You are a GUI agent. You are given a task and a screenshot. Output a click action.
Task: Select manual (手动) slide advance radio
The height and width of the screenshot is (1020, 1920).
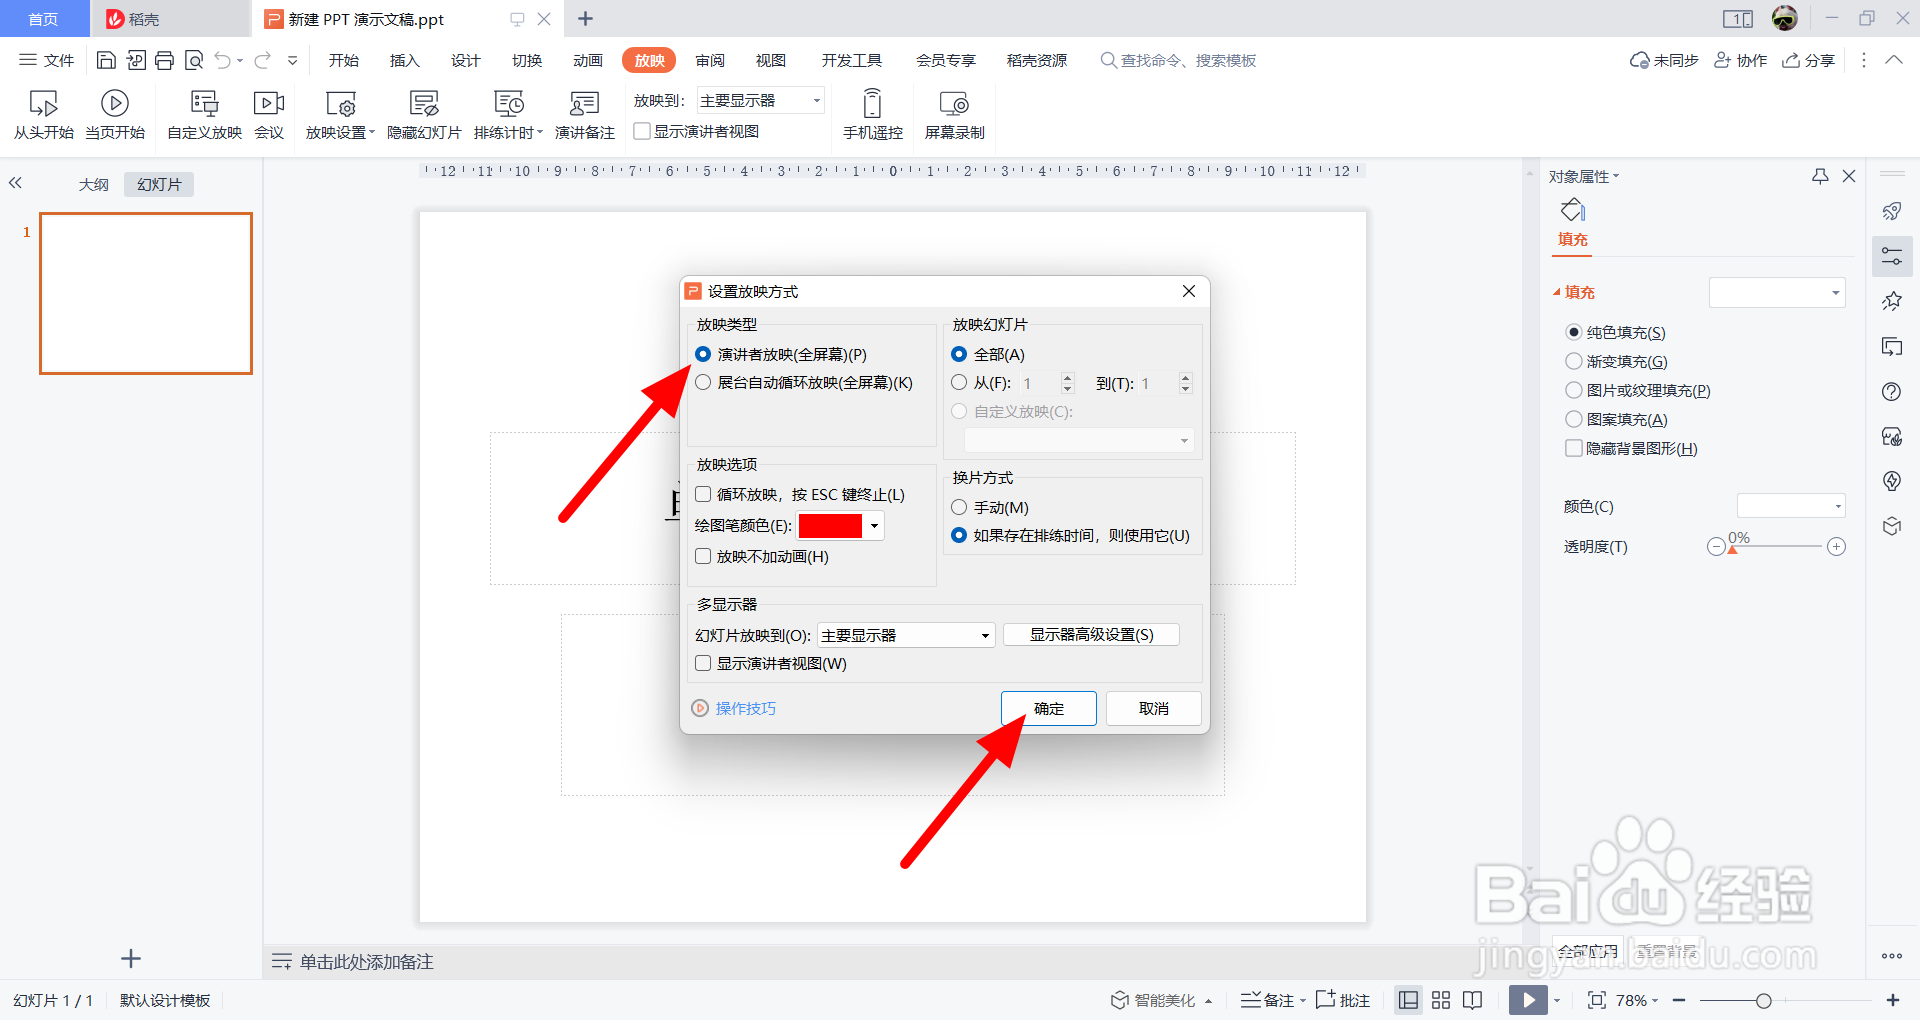pos(959,507)
